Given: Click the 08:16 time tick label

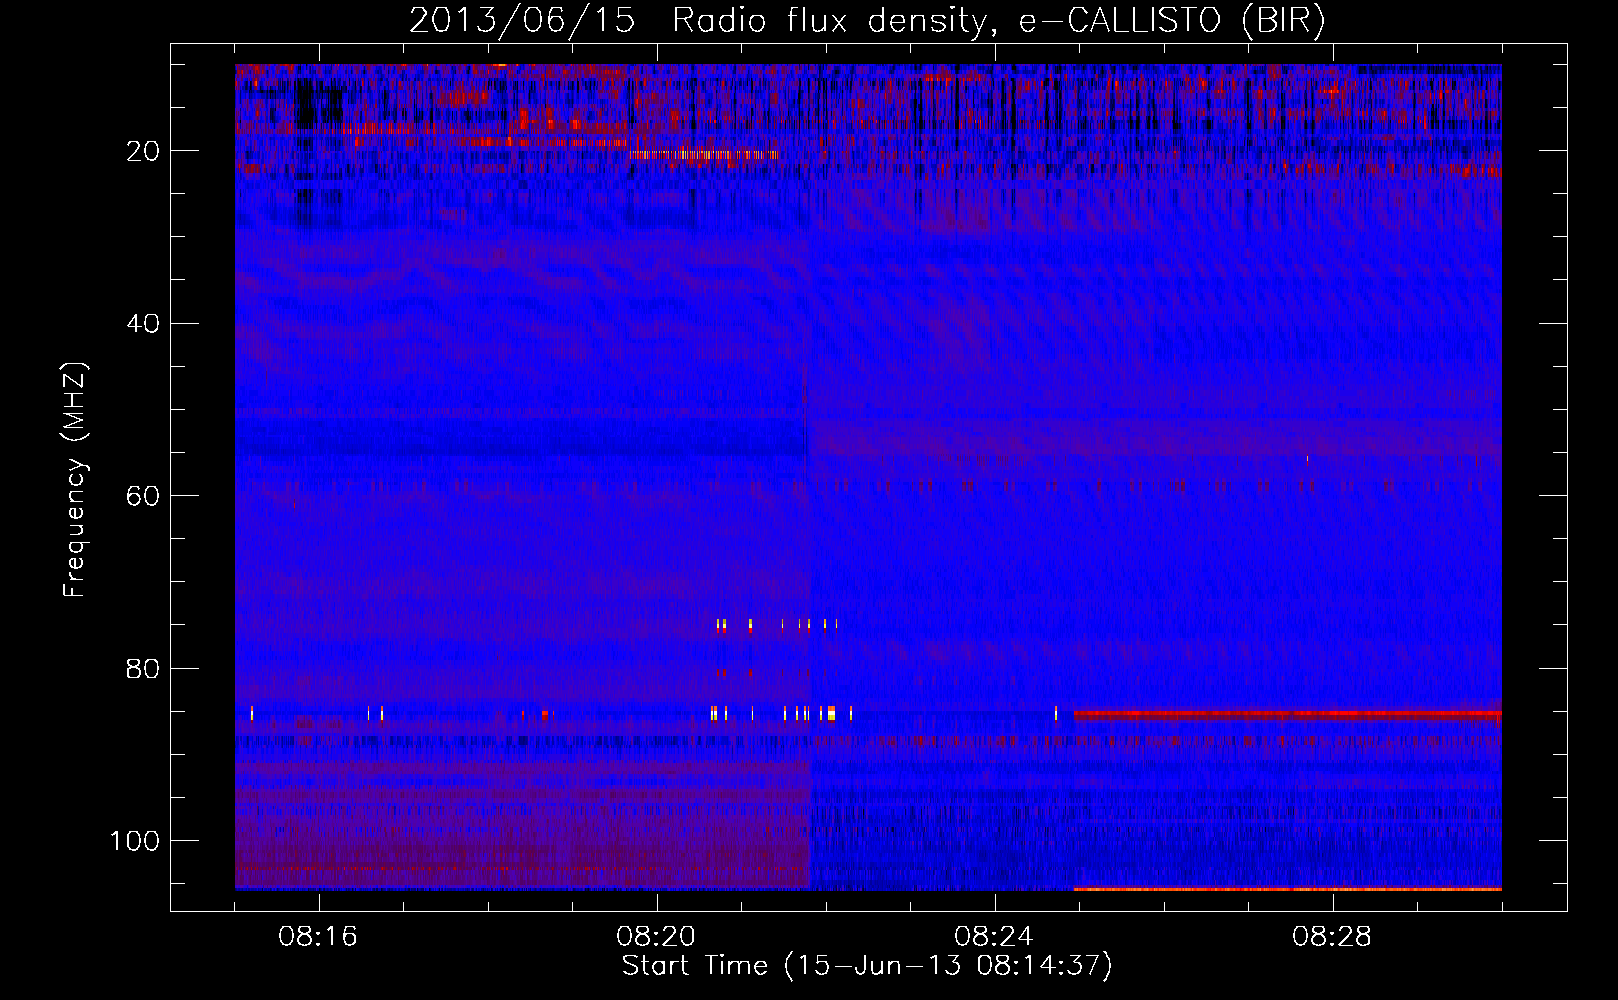Looking at the screenshot, I should (x=318, y=937).
